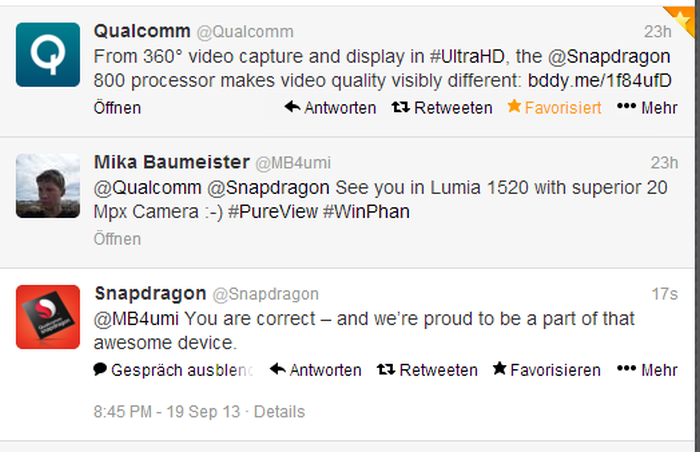Click the orange favorite corner flag icon
Screen dimensions: 700x452
click(x=688, y=13)
